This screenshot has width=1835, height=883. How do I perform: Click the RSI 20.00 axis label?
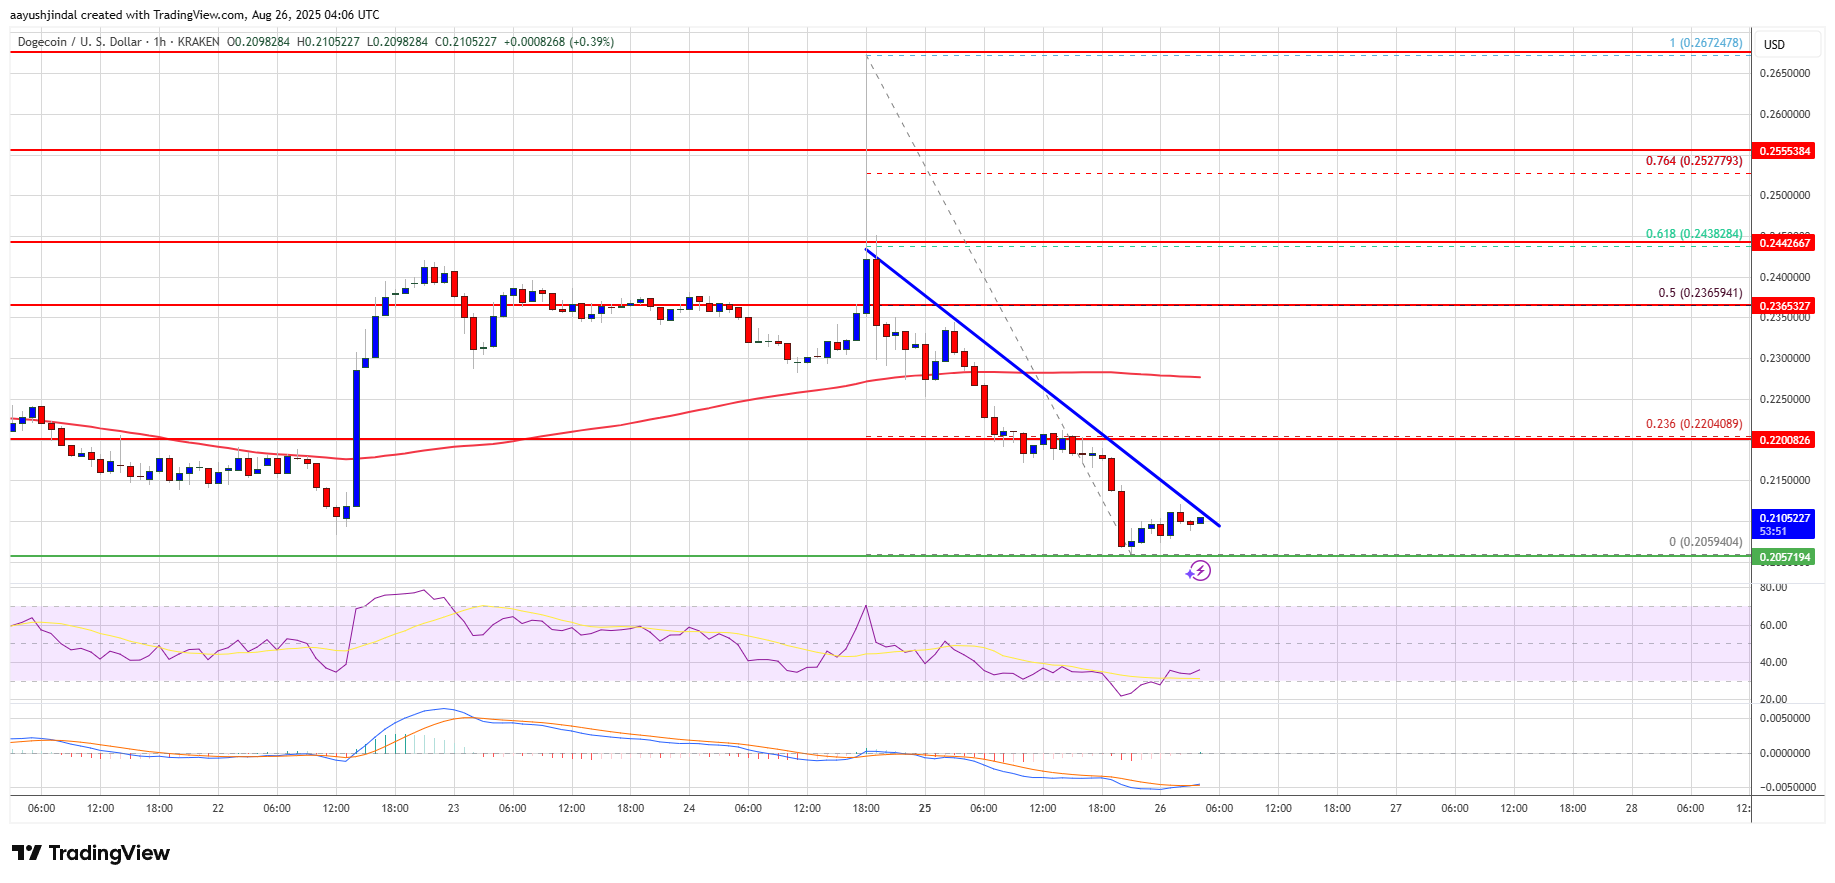click(x=1773, y=700)
